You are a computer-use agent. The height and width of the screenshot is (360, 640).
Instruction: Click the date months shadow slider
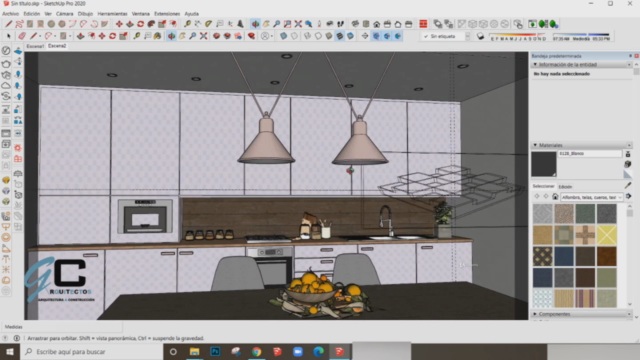click(x=518, y=36)
